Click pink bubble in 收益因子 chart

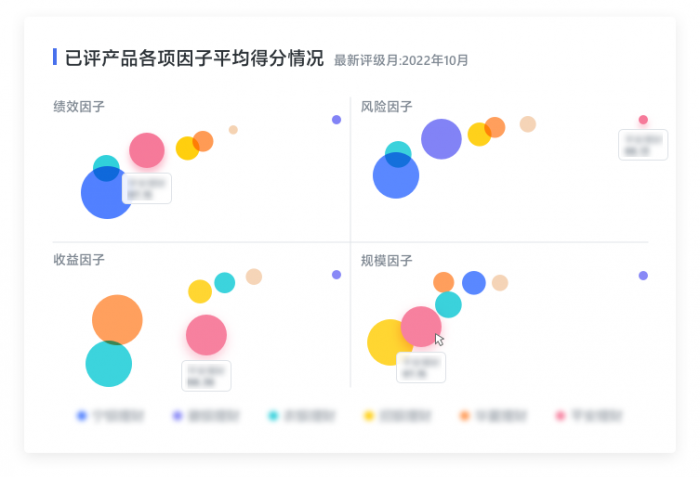coord(206,335)
